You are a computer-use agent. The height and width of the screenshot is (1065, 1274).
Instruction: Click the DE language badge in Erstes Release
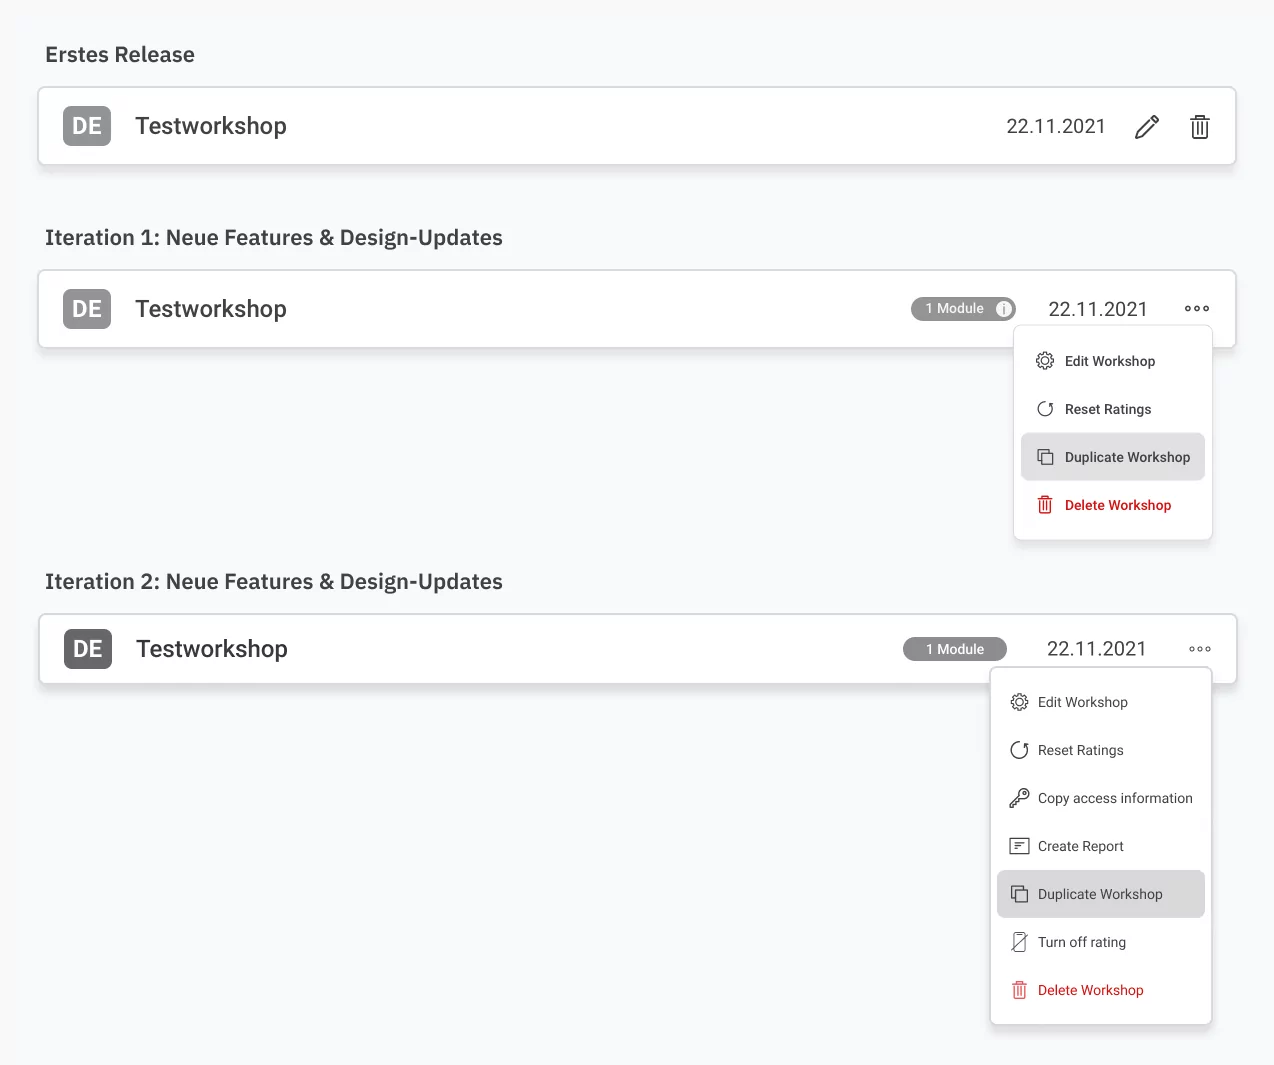87,126
